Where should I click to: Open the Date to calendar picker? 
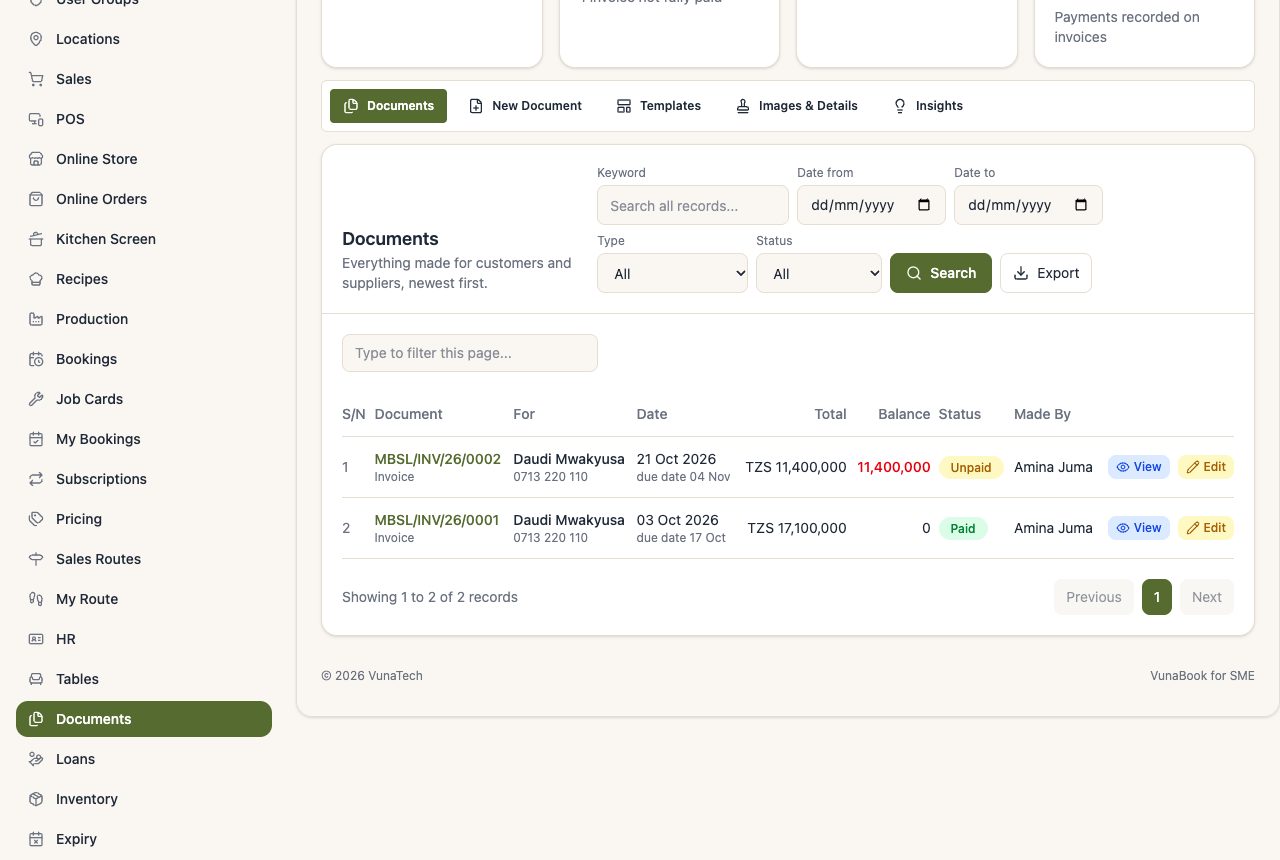(x=1081, y=205)
